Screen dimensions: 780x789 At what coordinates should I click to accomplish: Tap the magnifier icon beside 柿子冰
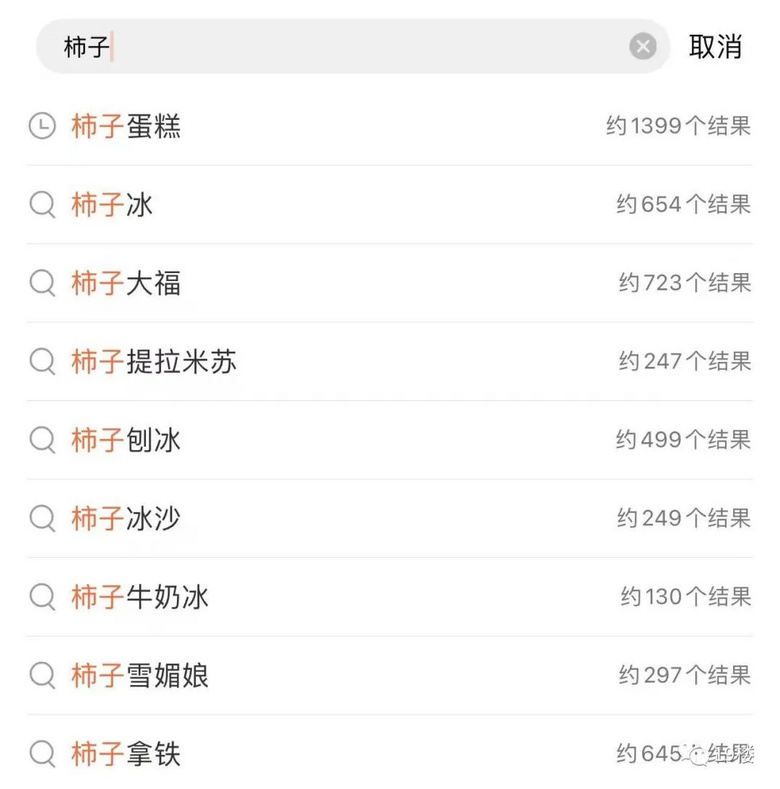pos(42,204)
